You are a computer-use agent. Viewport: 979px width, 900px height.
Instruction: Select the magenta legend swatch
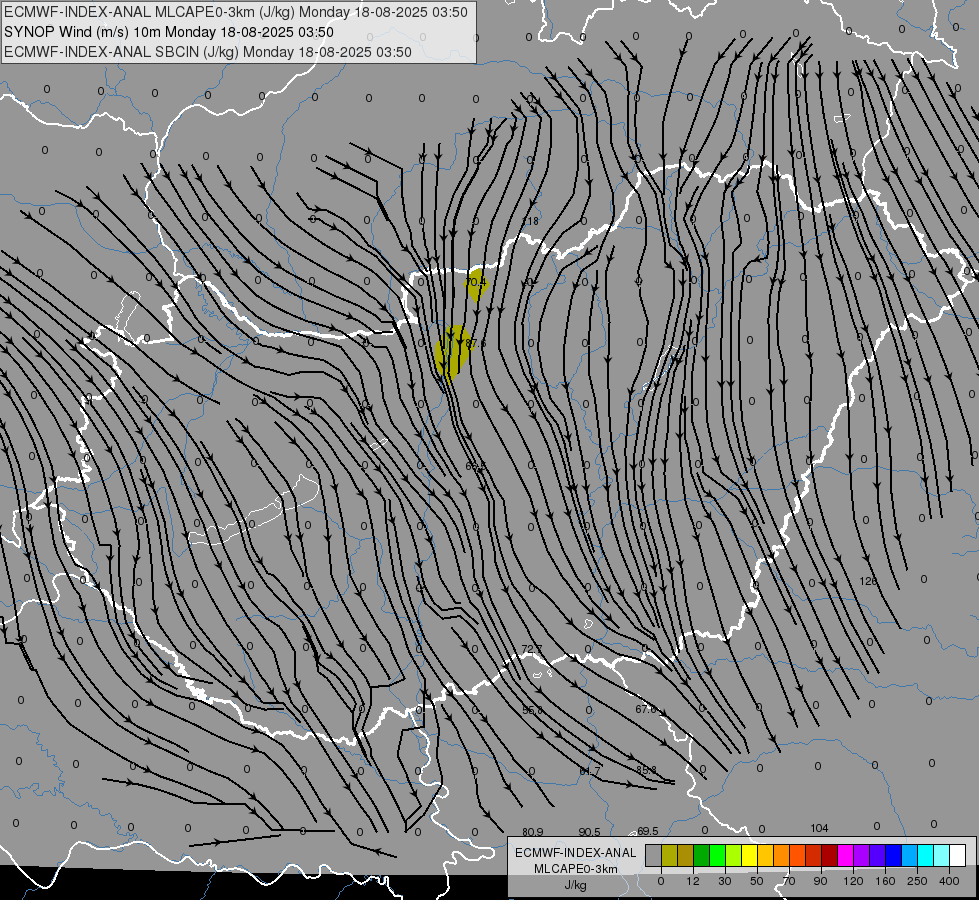pyautogui.click(x=846, y=855)
